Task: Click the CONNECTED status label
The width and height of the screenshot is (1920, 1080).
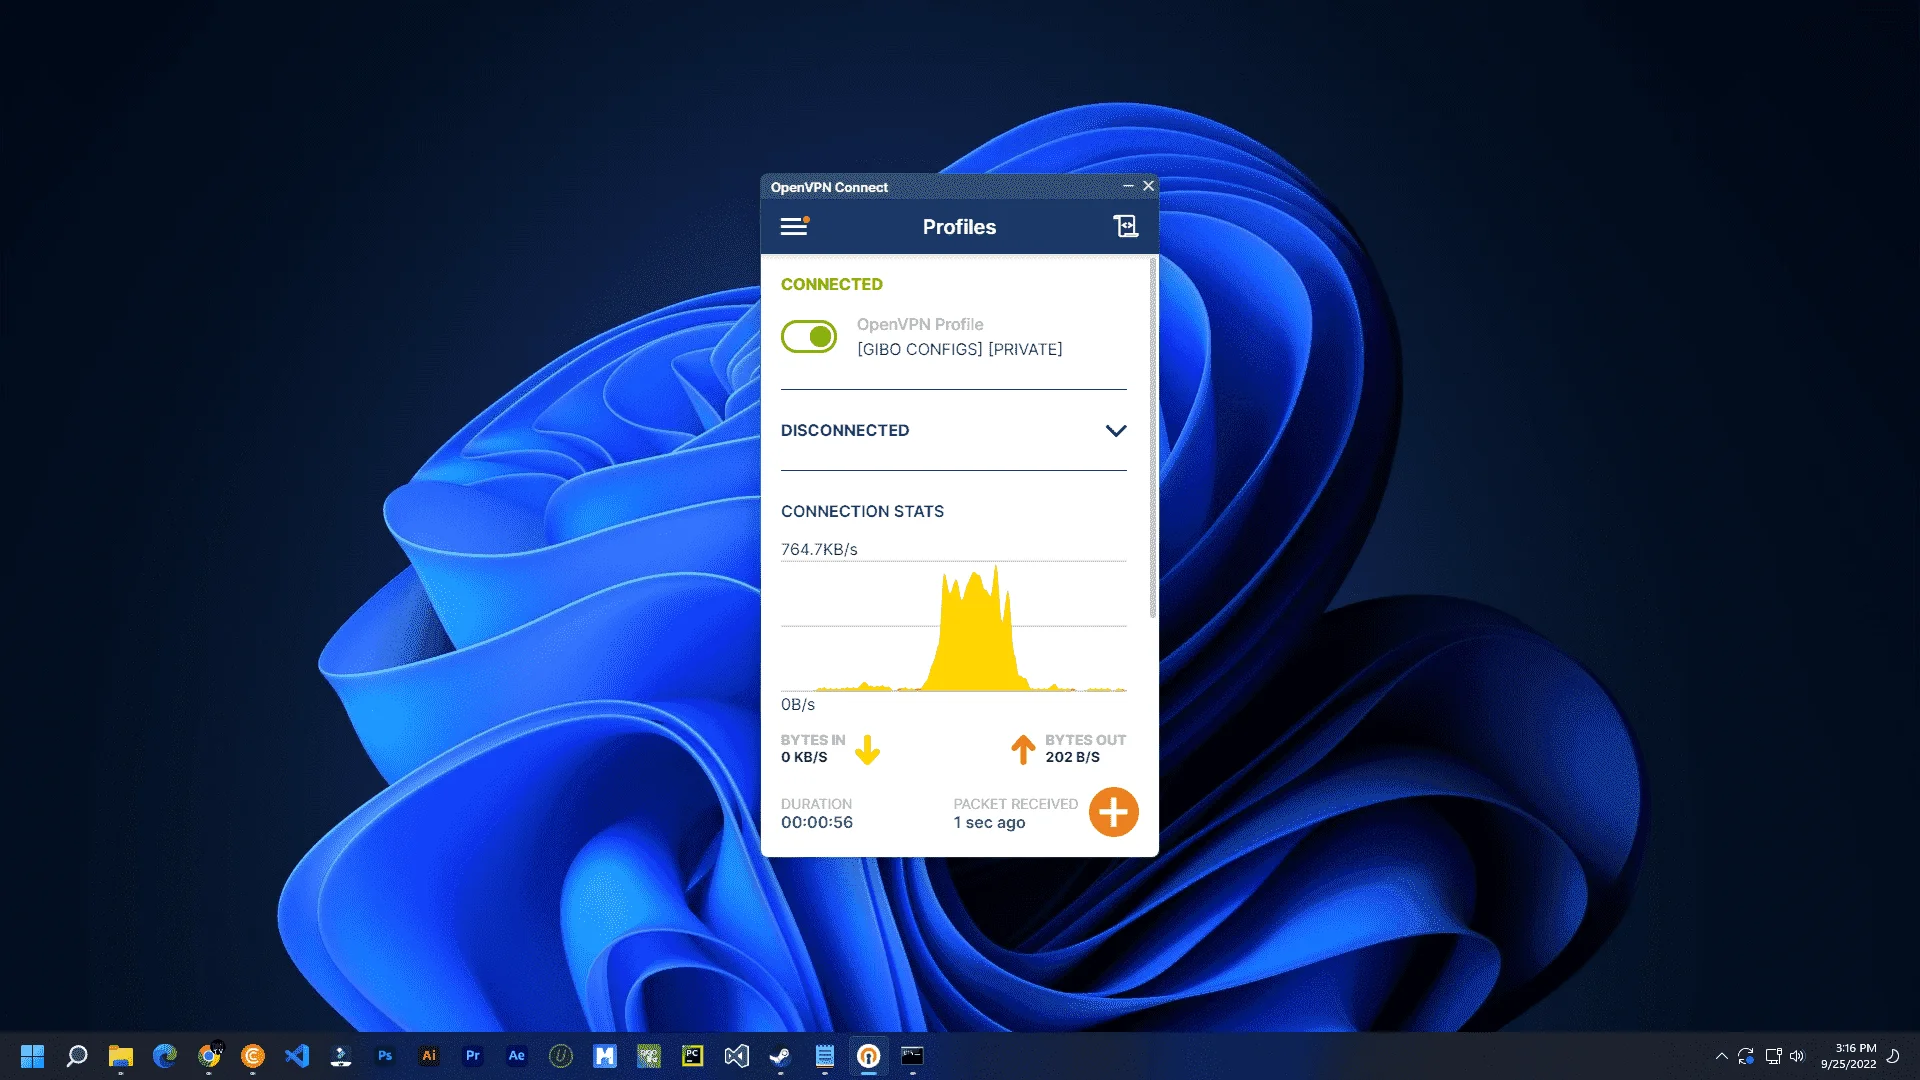Action: [x=831, y=284]
